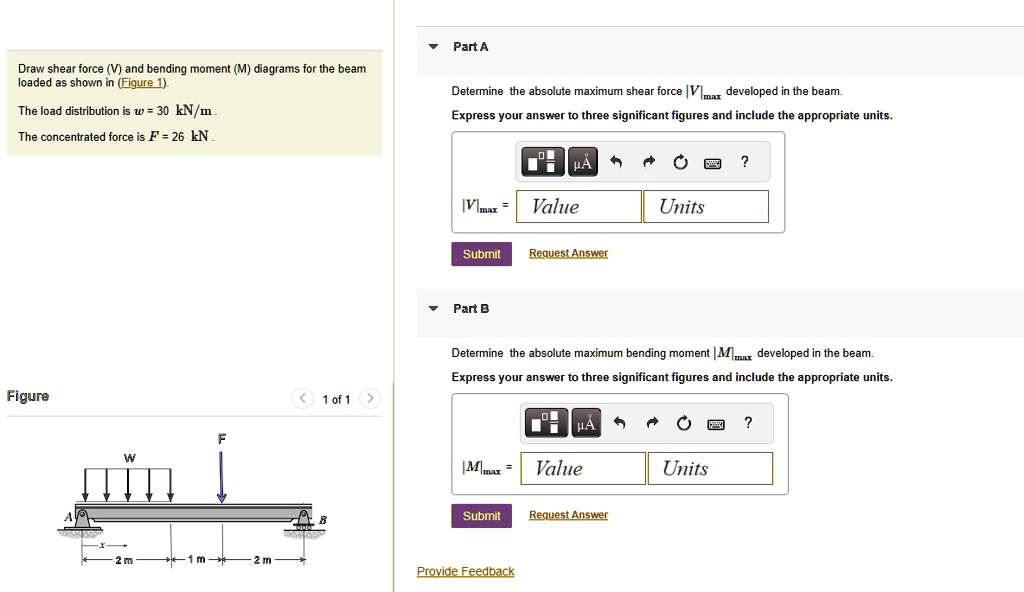Click Request Answer under Part B
Image resolution: width=1024 pixels, height=592 pixels.
pos(568,514)
